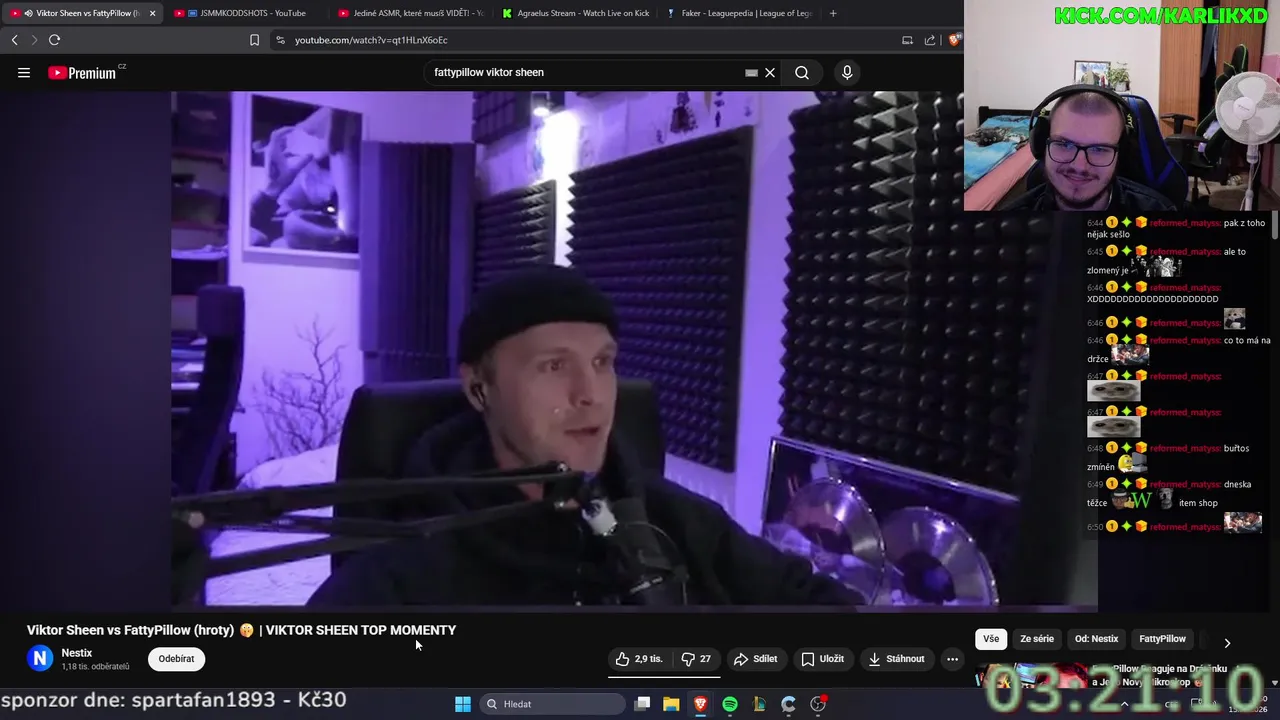Open the Nestix channel name link
The width and height of the screenshot is (1280, 720).
tap(77, 653)
